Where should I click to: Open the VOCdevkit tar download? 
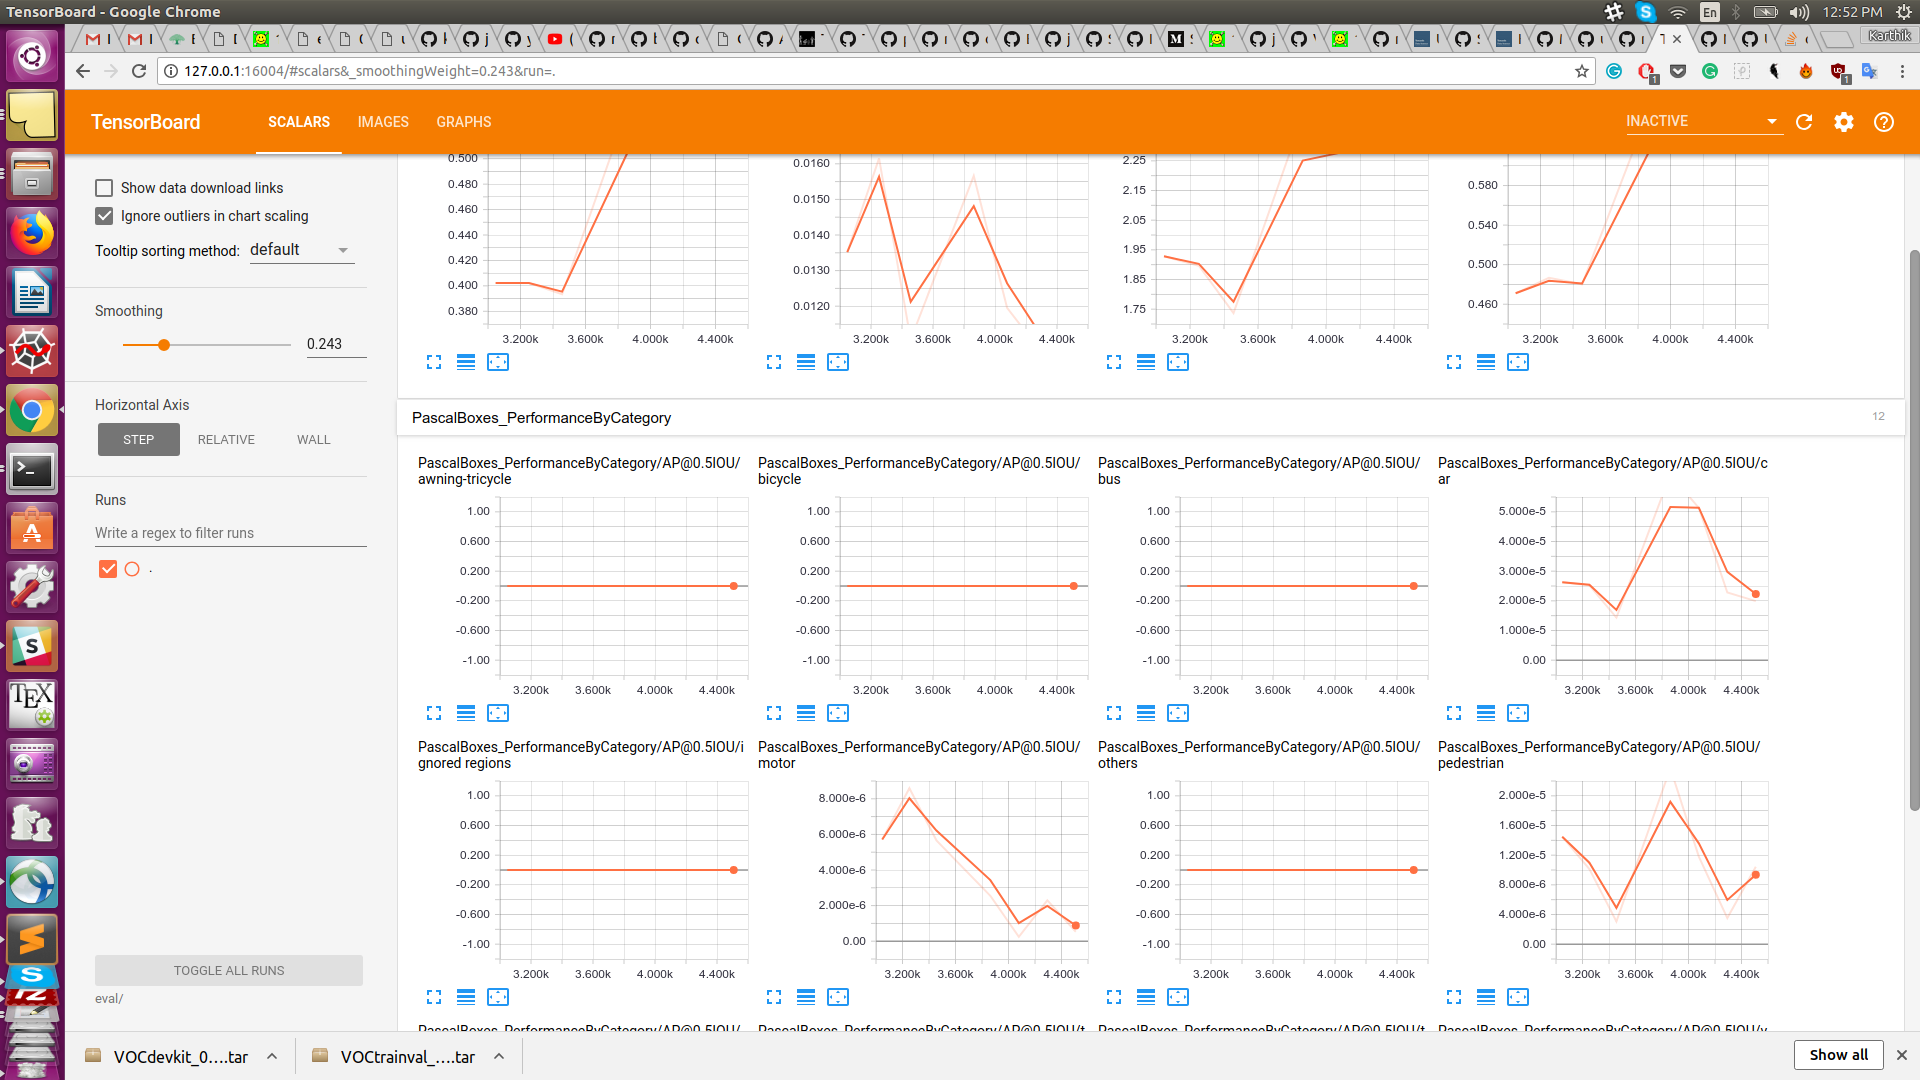click(168, 1057)
